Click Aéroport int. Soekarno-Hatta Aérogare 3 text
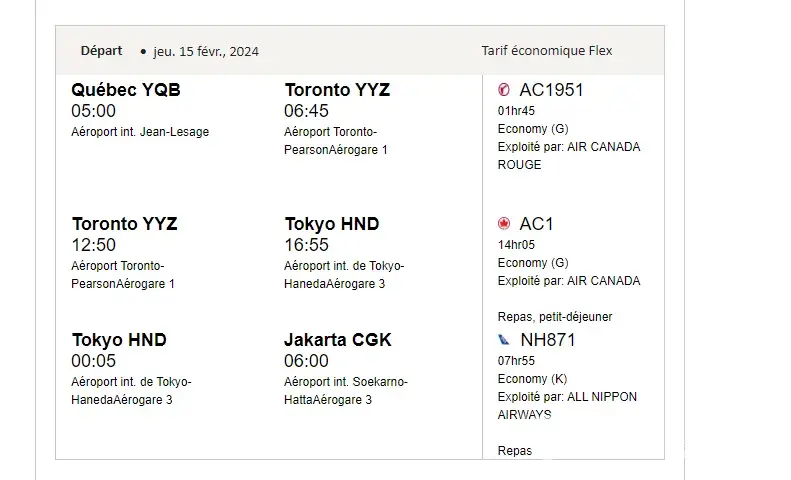Image resolution: width=791 pixels, height=480 pixels. 345,391
